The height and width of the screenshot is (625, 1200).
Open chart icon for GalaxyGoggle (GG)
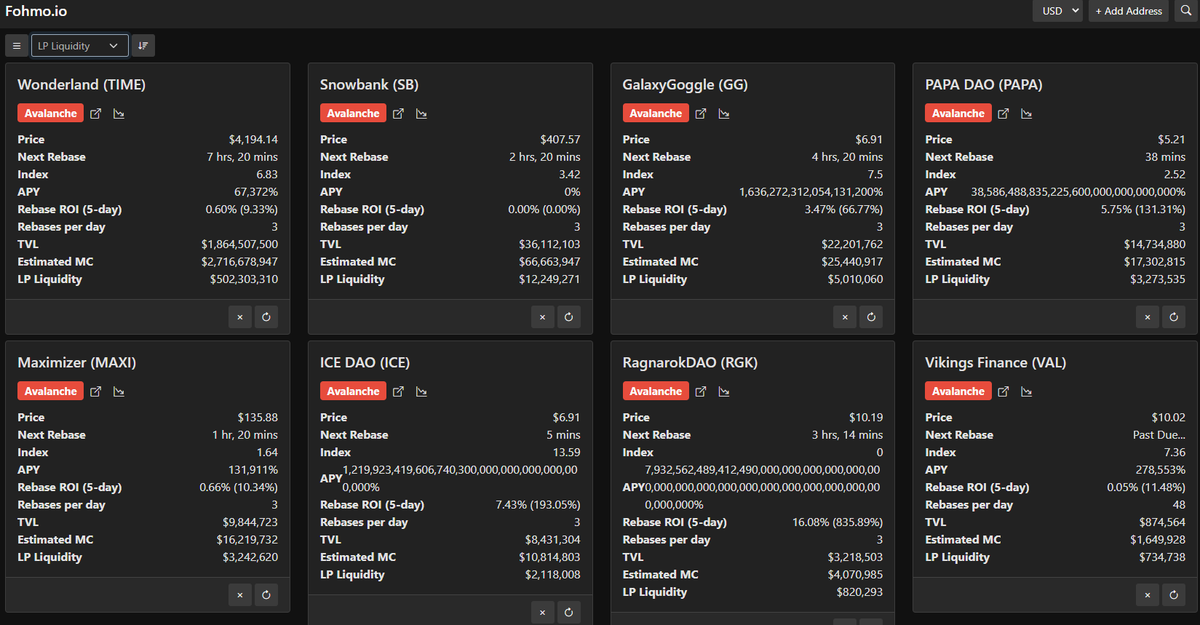point(724,114)
